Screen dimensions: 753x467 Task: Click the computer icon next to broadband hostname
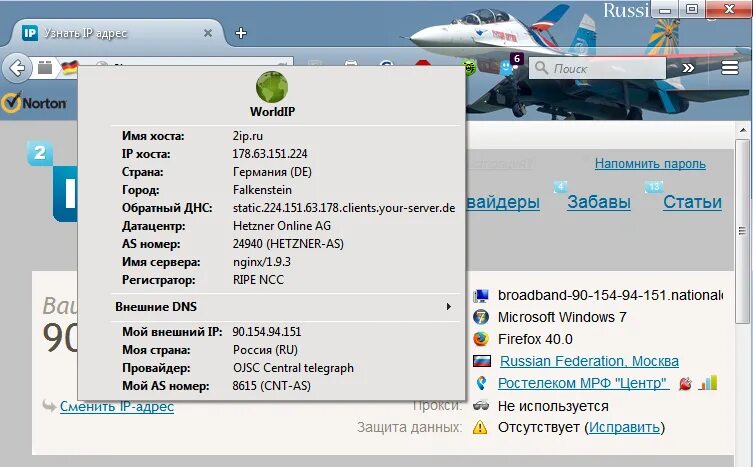481,295
